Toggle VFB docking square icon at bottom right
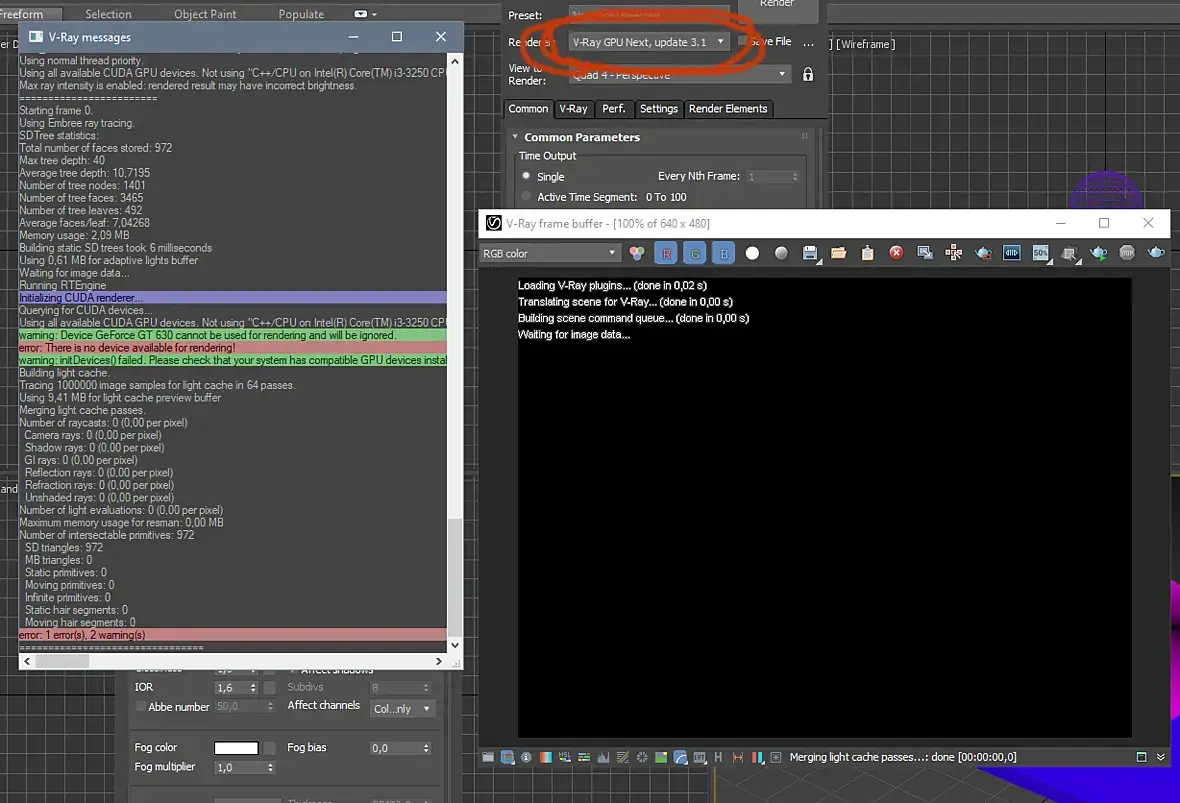Image resolution: width=1180 pixels, height=803 pixels. pos(1141,757)
